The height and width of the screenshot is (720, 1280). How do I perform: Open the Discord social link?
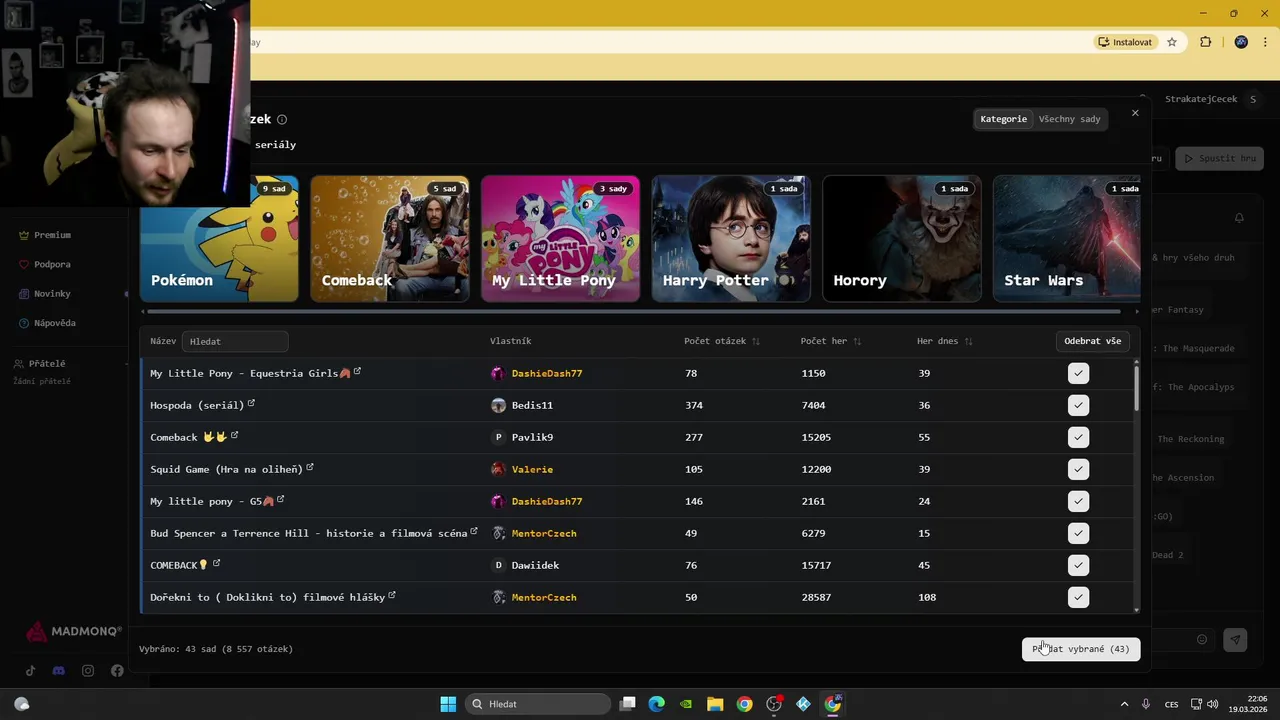(58, 671)
